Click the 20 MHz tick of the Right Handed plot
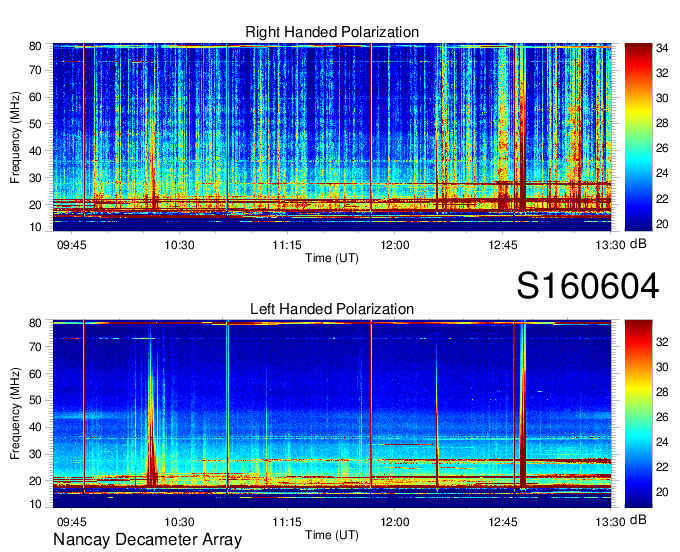This screenshot has width=680, height=552. tap(35, 205)
